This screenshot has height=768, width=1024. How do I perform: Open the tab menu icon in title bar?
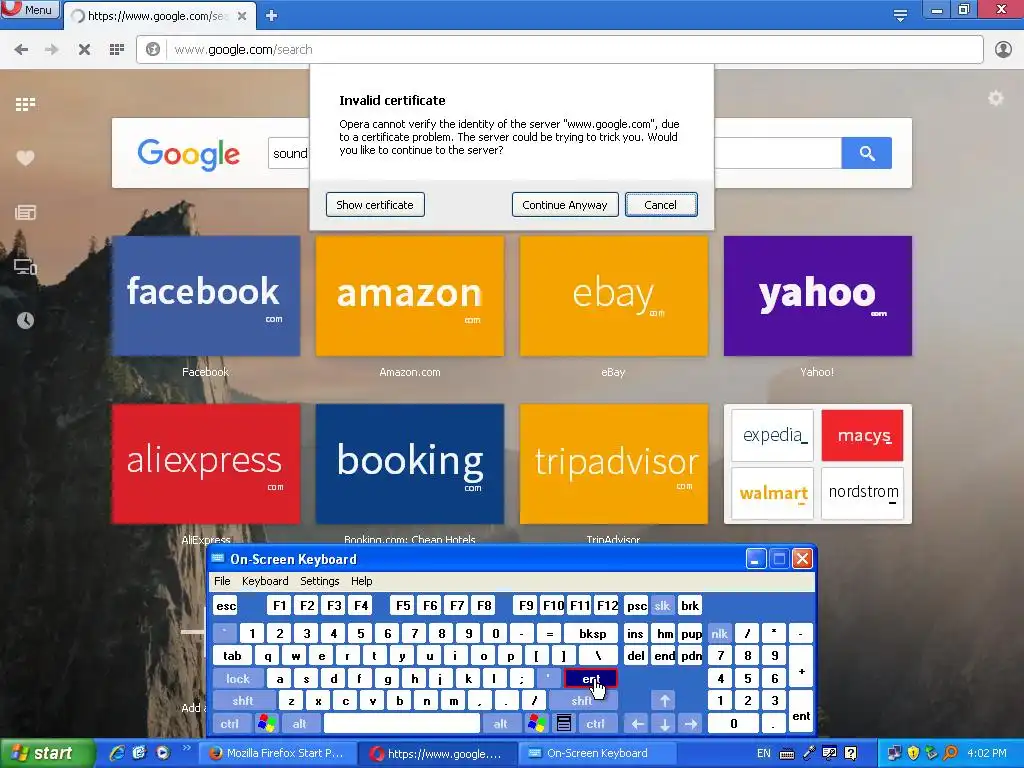pos(900,15)
